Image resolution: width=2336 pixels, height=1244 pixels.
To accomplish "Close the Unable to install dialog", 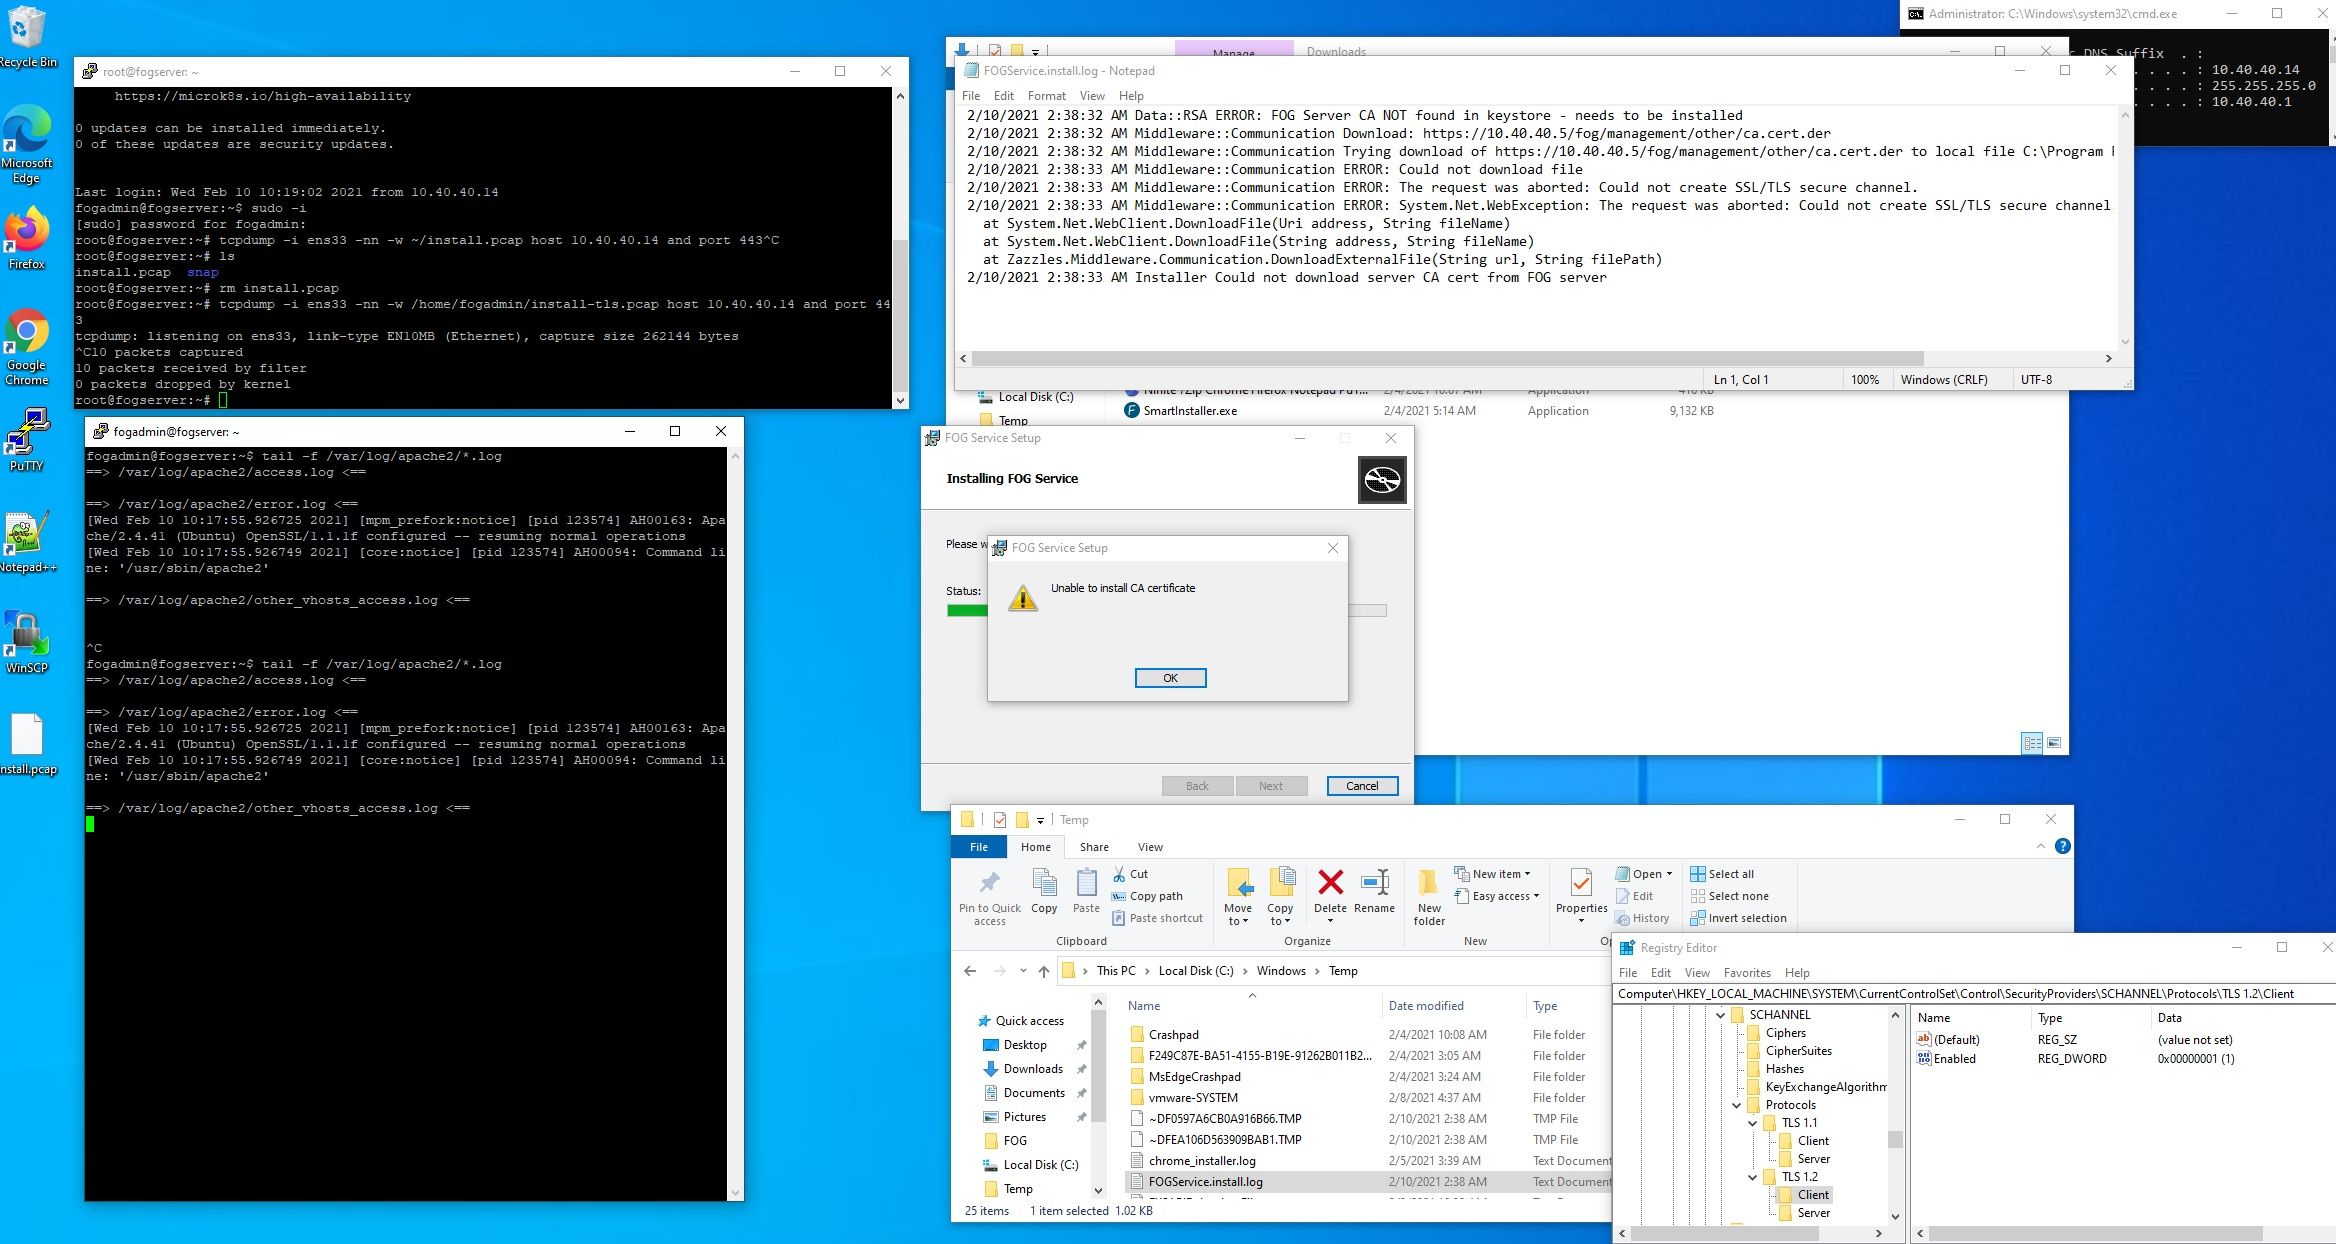I will click(x=1332, y=548).
